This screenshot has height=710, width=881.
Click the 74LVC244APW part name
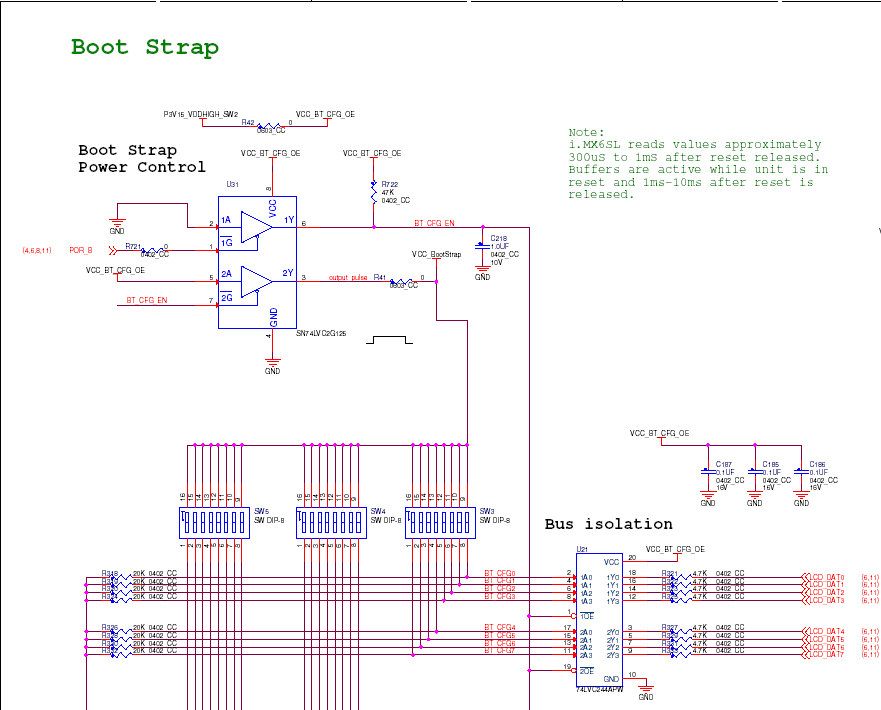(600, 690)
